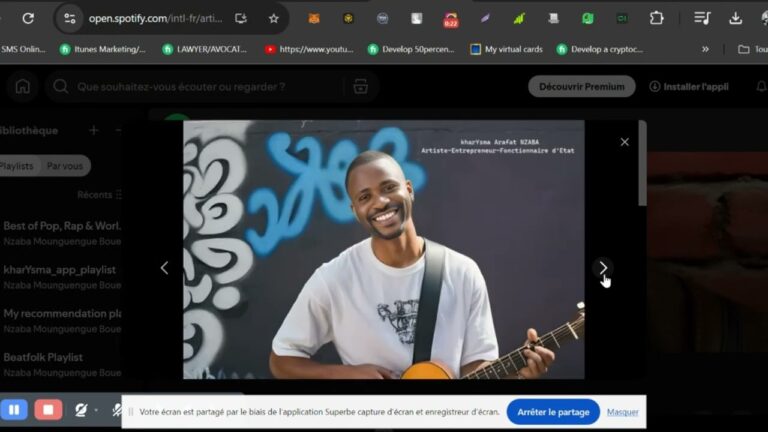Open Best of Pop, Rap & World playlist
The height and width of the screenshot is (432, 768).
[x=61, y=233]
